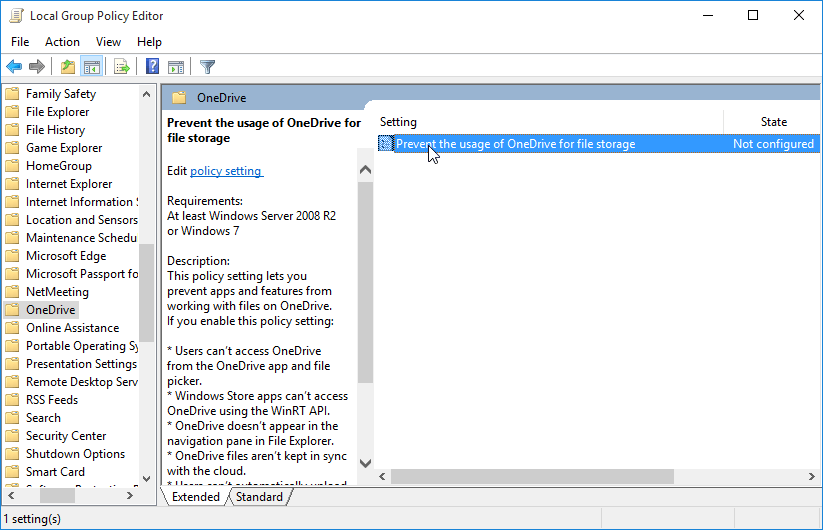Click the Back arrow toolbar button
Image resolution: width=823 pixels, height=530 pixels.
coord(14,67)
